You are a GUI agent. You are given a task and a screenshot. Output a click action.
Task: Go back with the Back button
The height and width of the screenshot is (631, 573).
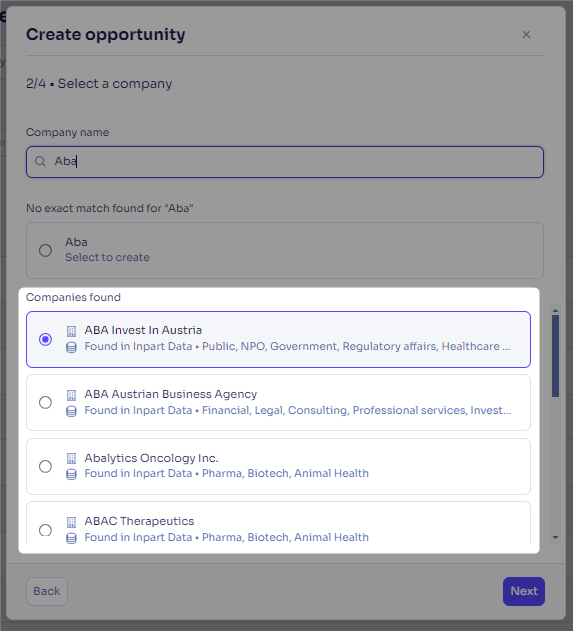[47, 591]
